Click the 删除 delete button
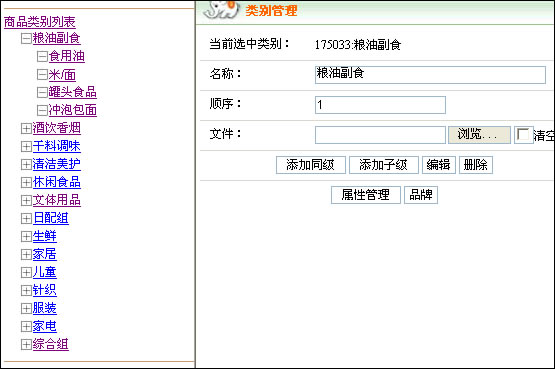This screenshot has height=369, width=555. coord(476,165)
